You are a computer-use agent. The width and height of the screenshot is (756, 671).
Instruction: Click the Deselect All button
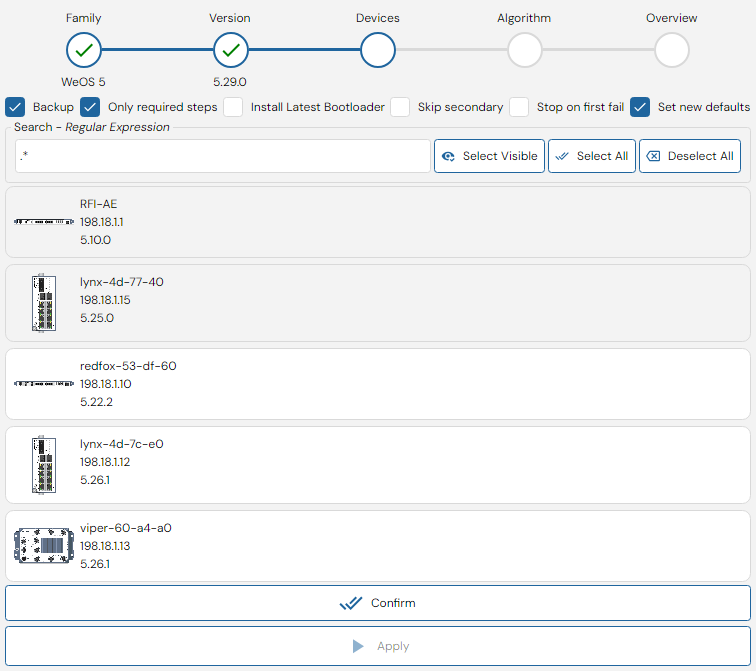690,156
